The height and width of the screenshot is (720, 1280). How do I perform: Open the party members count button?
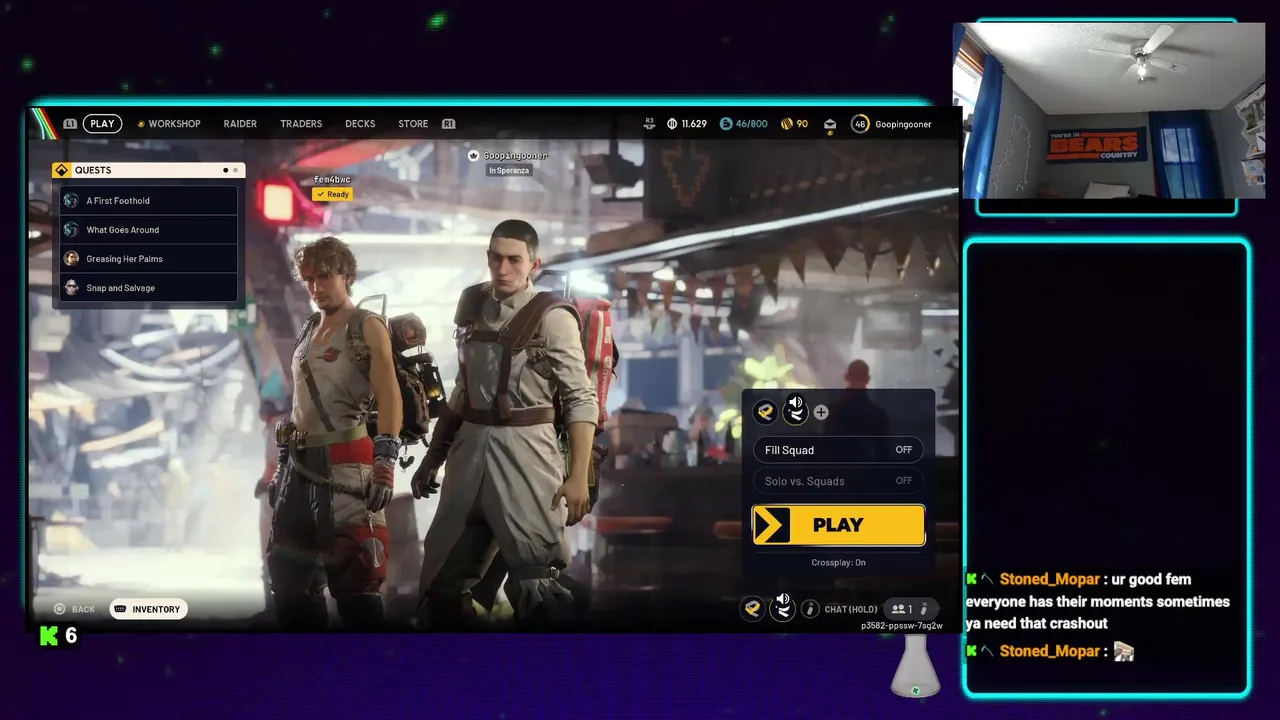click(x=911, y=609)
